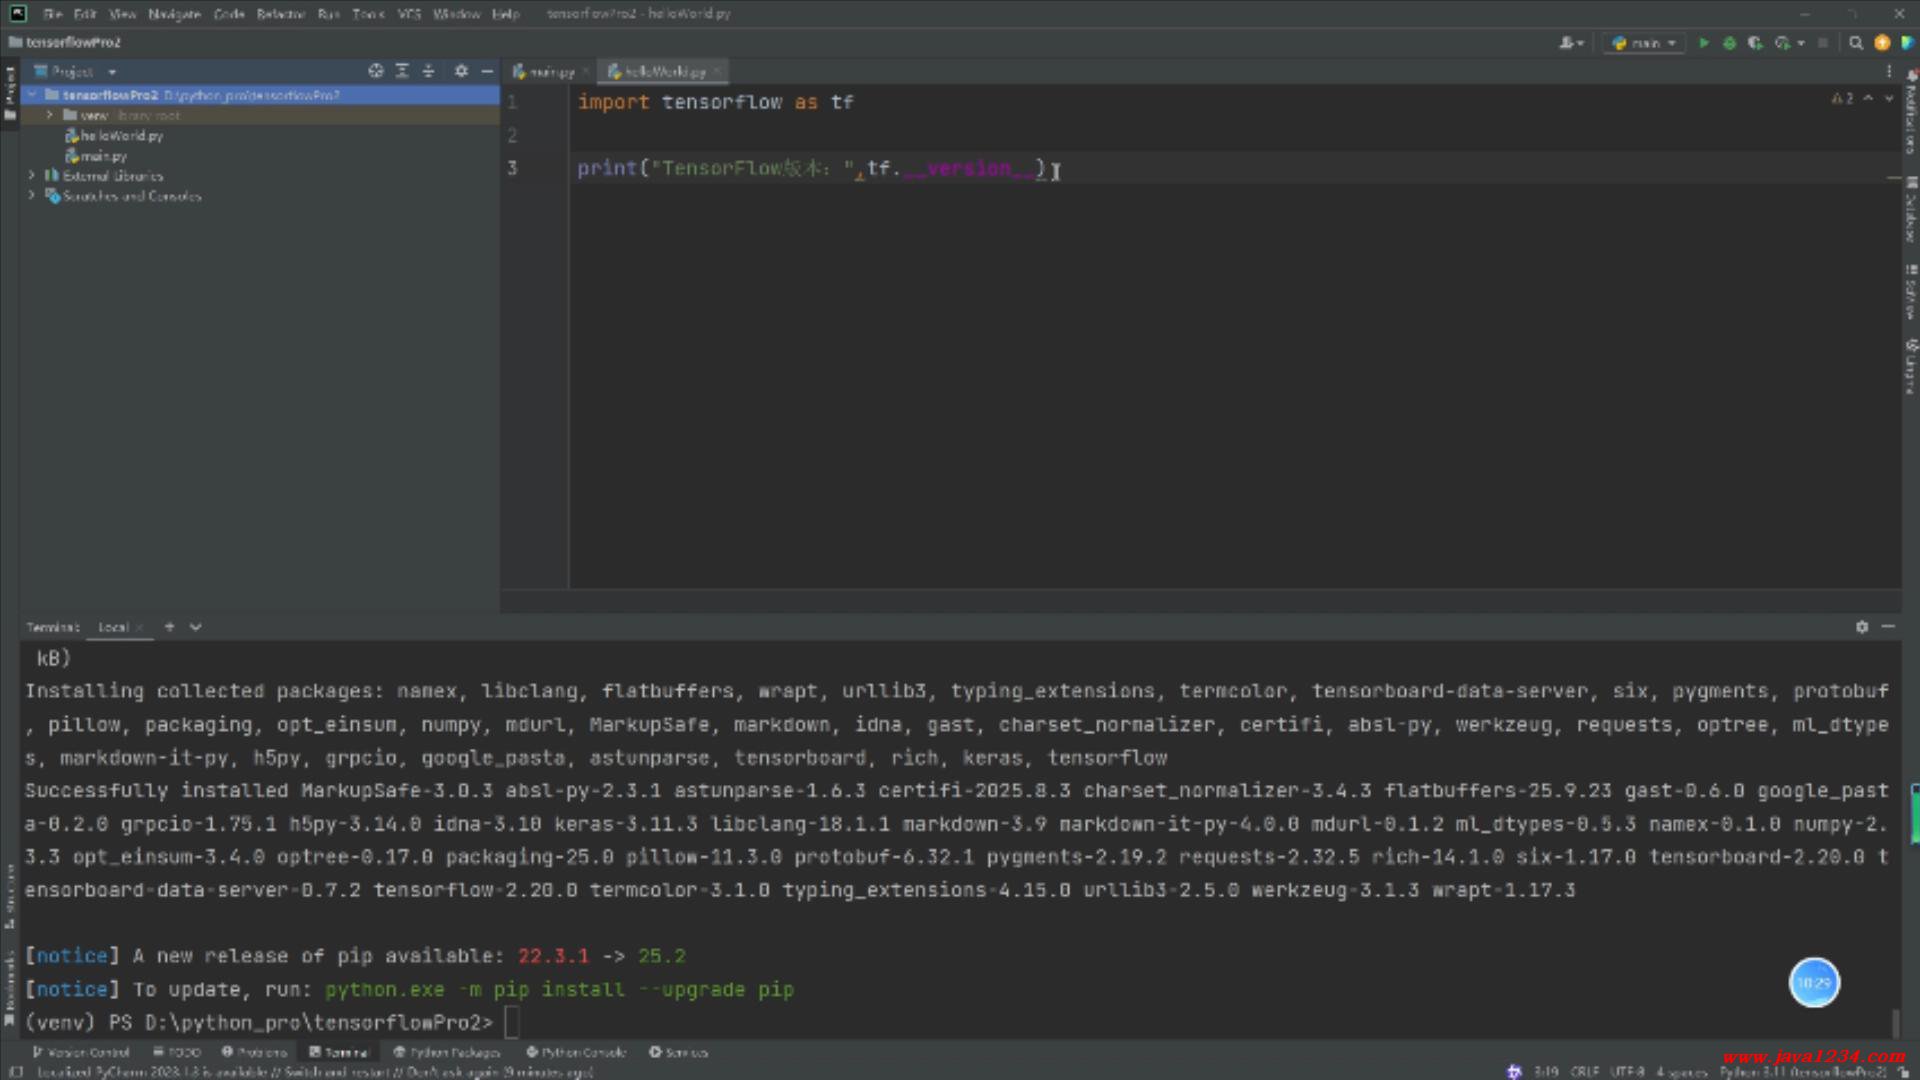Toggle the Problems tool window
The height and width of the screenshot is (1080, 1920).
255,1052
